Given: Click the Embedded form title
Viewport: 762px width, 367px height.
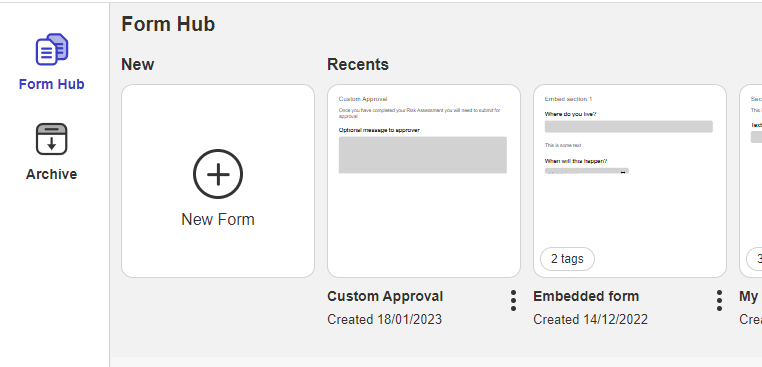Looking at the screenshot, I should point(586,296).
